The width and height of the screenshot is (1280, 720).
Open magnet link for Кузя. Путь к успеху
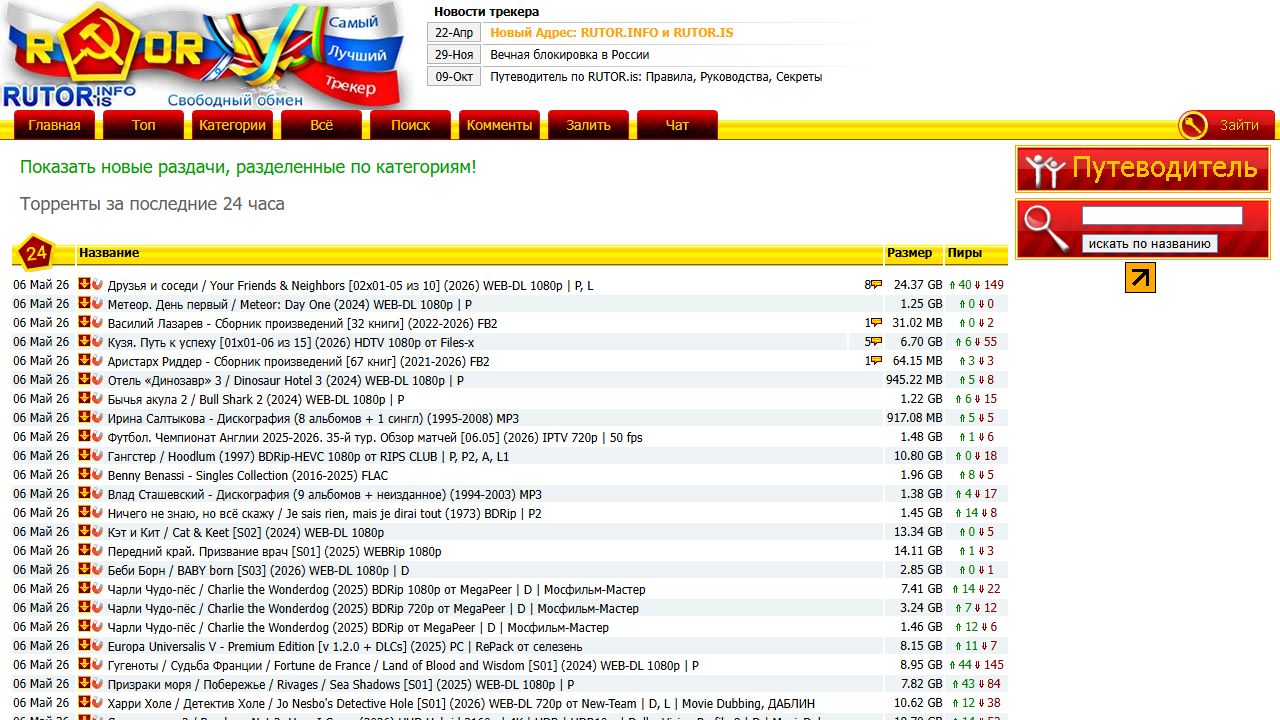click(x=97, y=341)
